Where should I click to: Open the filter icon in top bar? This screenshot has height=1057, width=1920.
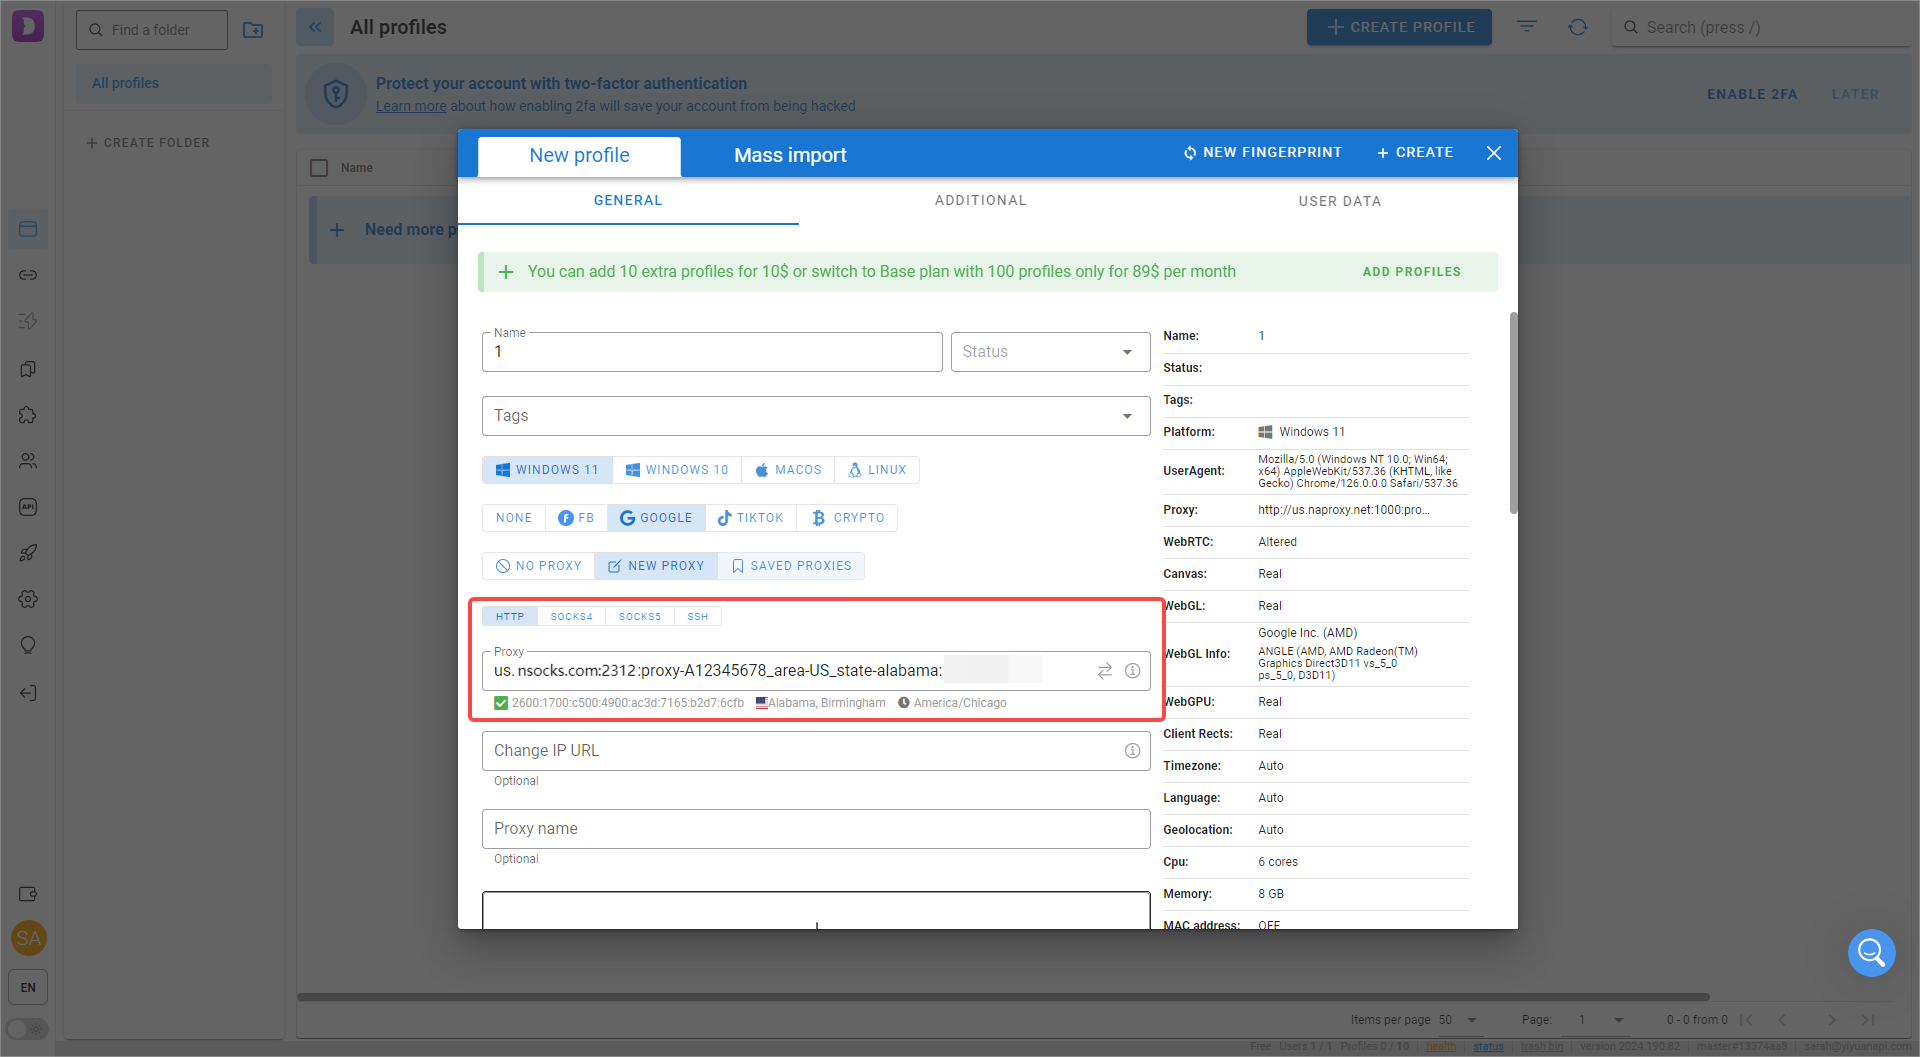(x=1527, y=27)
